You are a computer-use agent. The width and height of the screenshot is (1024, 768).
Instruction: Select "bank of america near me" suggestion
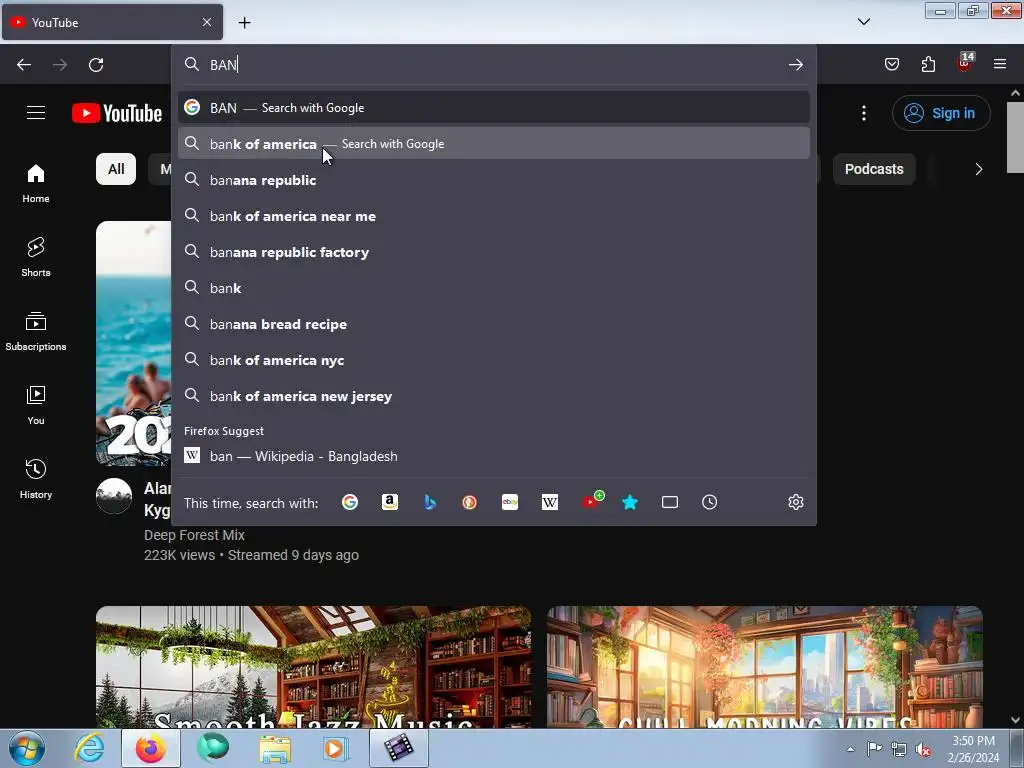point(494,216)
